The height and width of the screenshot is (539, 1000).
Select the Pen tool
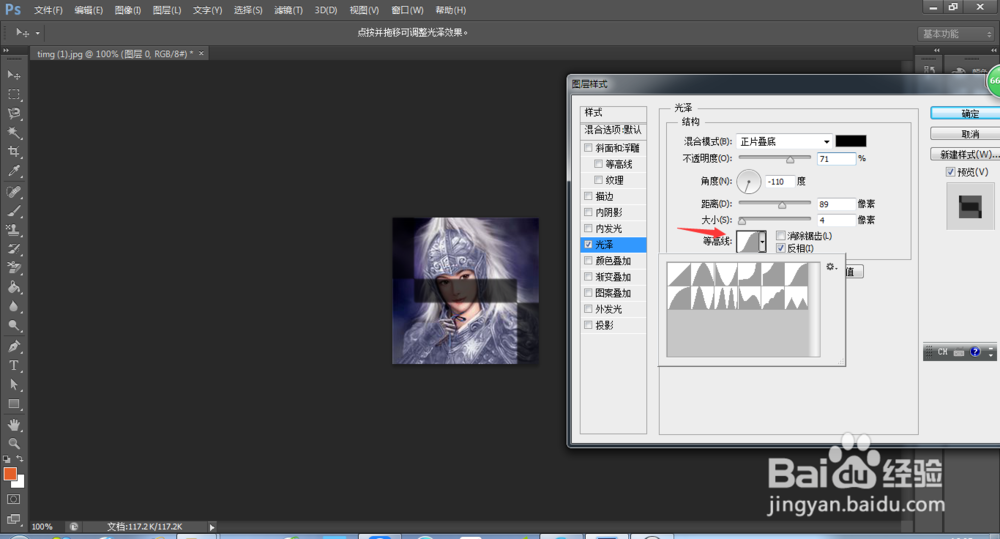click(13, 346)
